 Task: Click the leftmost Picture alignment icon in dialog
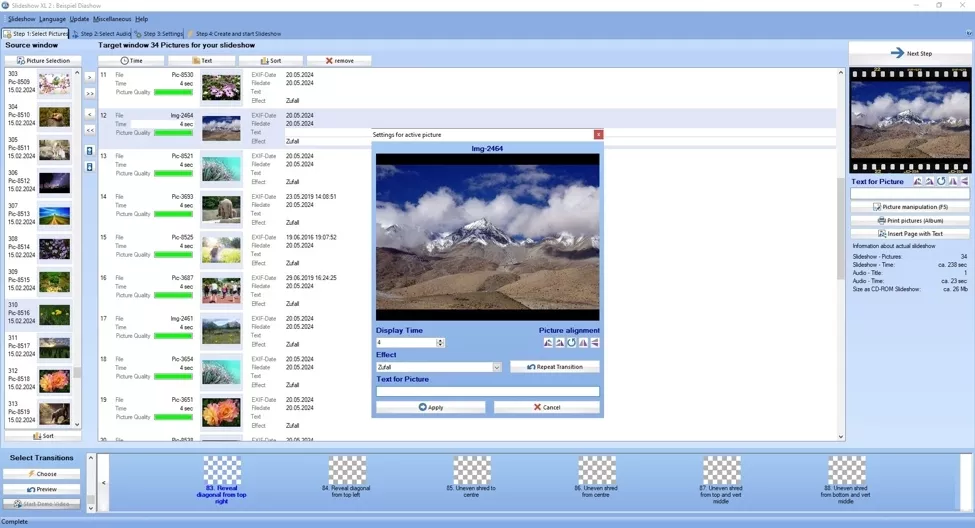click(x=548, y=342)
